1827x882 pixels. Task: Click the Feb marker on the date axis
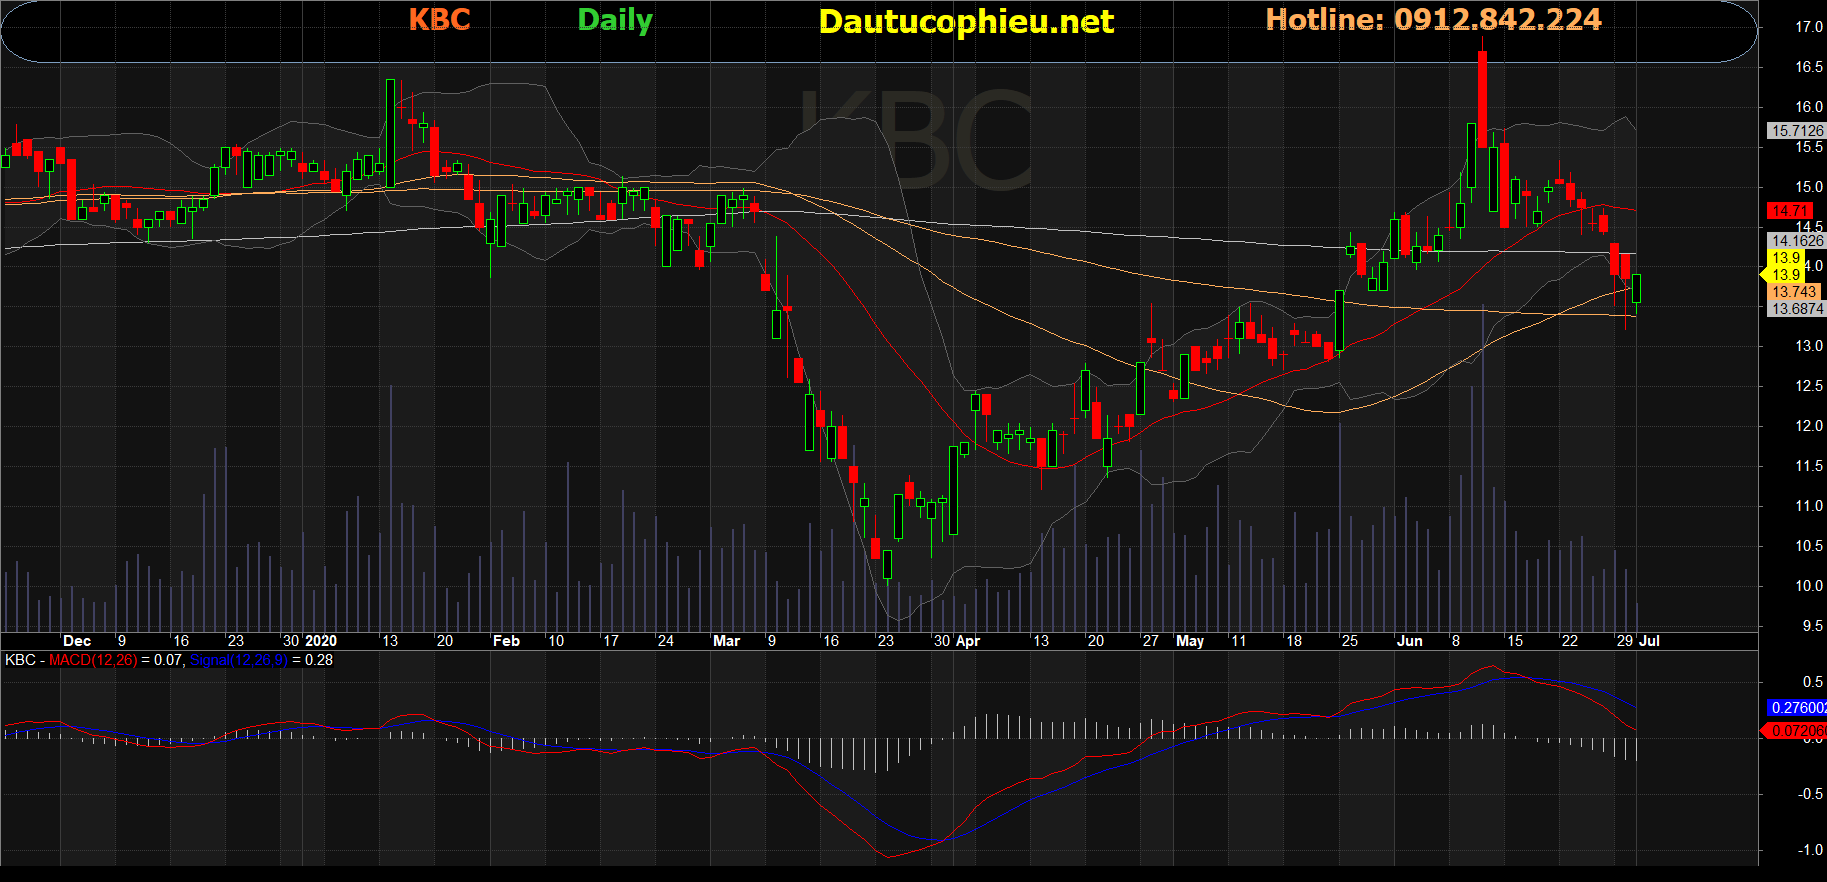[x=506, y=641]
